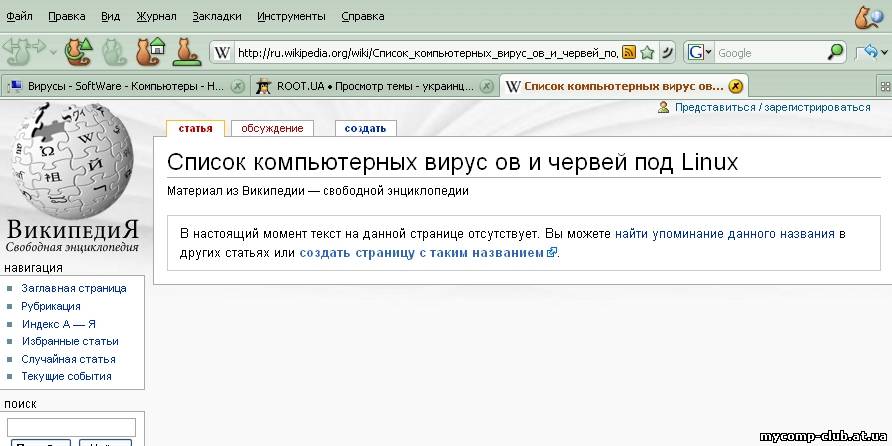Select the статья page tab

tap(195, 129)
